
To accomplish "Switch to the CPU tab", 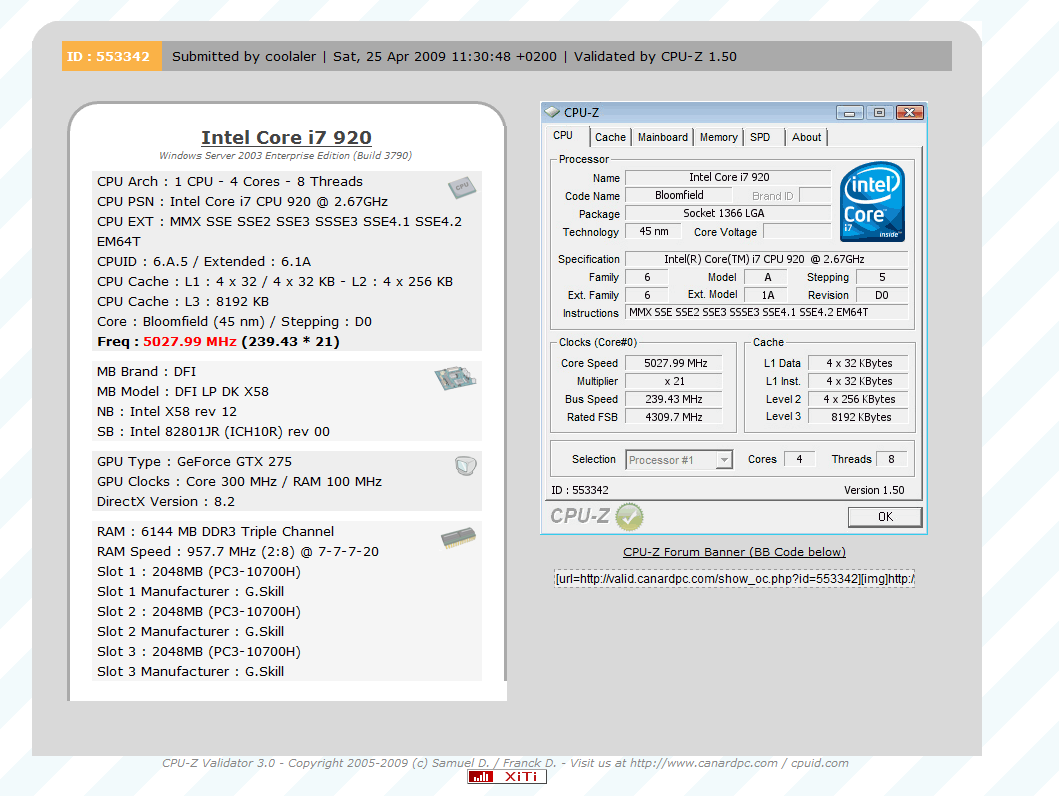I will pyautogui.click(x=563, y=136).
